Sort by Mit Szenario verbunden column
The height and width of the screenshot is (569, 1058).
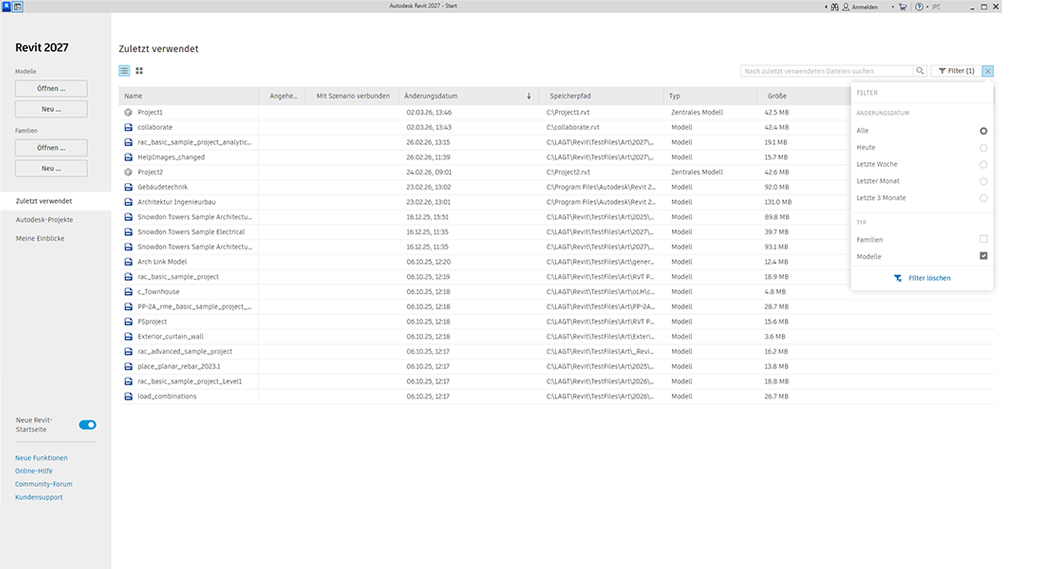click(x=353, y=96)
